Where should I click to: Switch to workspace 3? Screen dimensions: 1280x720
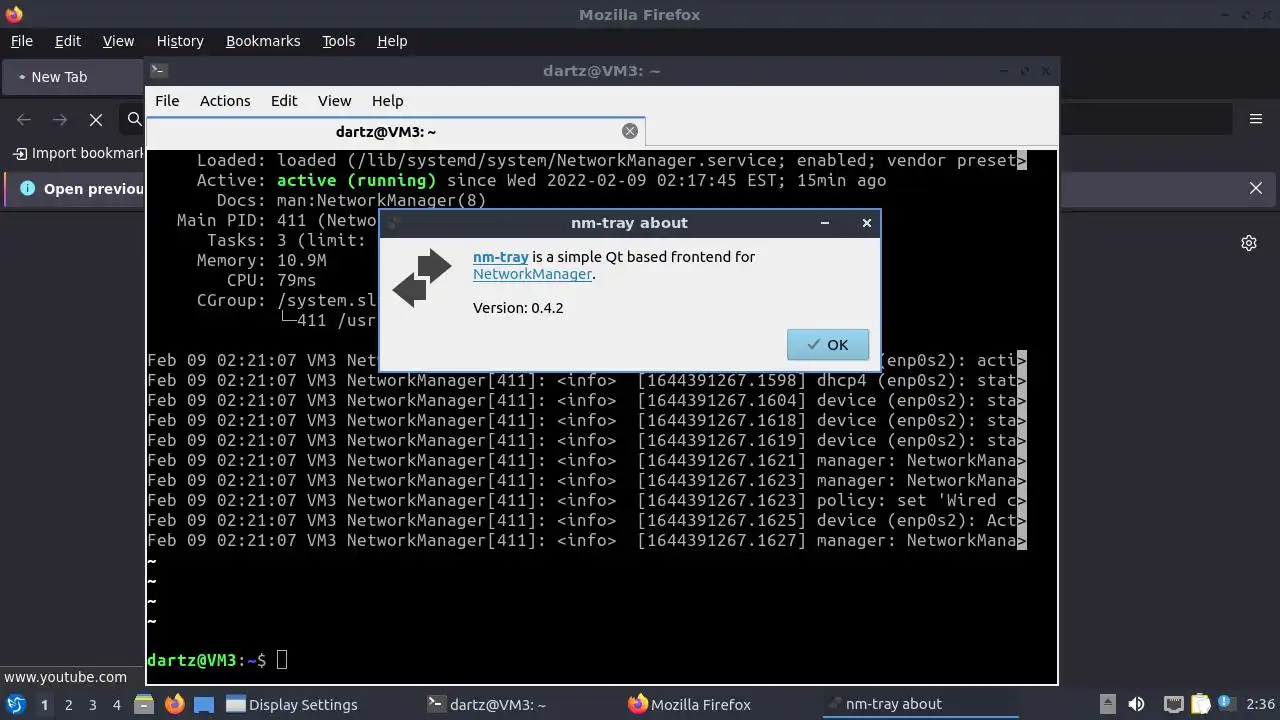(x=92, y=705)
